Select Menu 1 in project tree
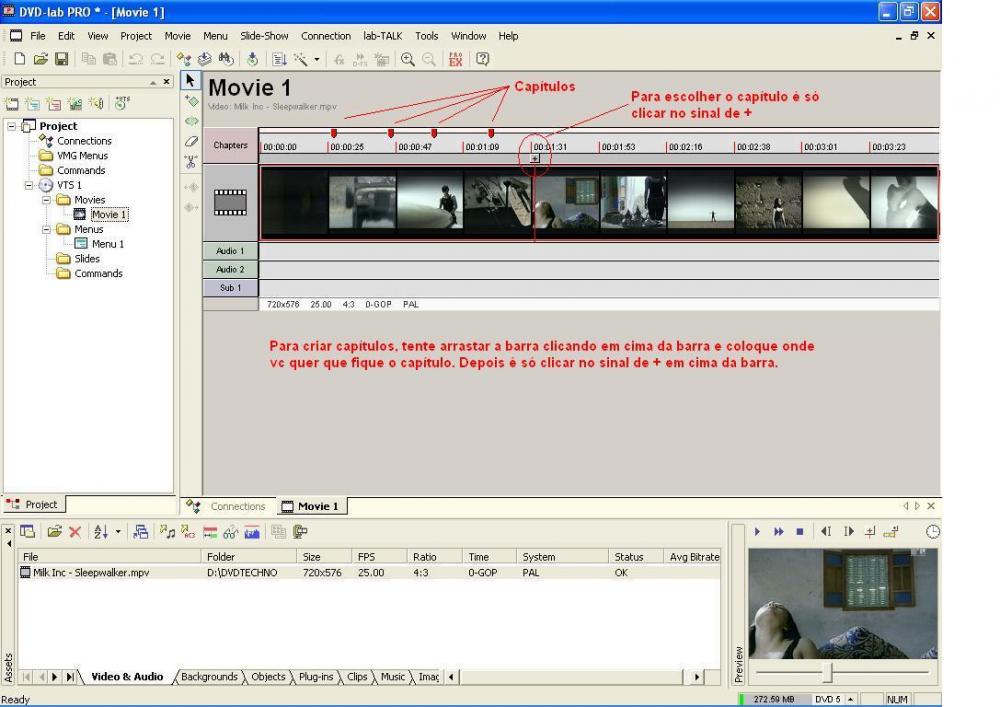The height and width of the screenshot is (707, 1000). (x=108, y=244)
